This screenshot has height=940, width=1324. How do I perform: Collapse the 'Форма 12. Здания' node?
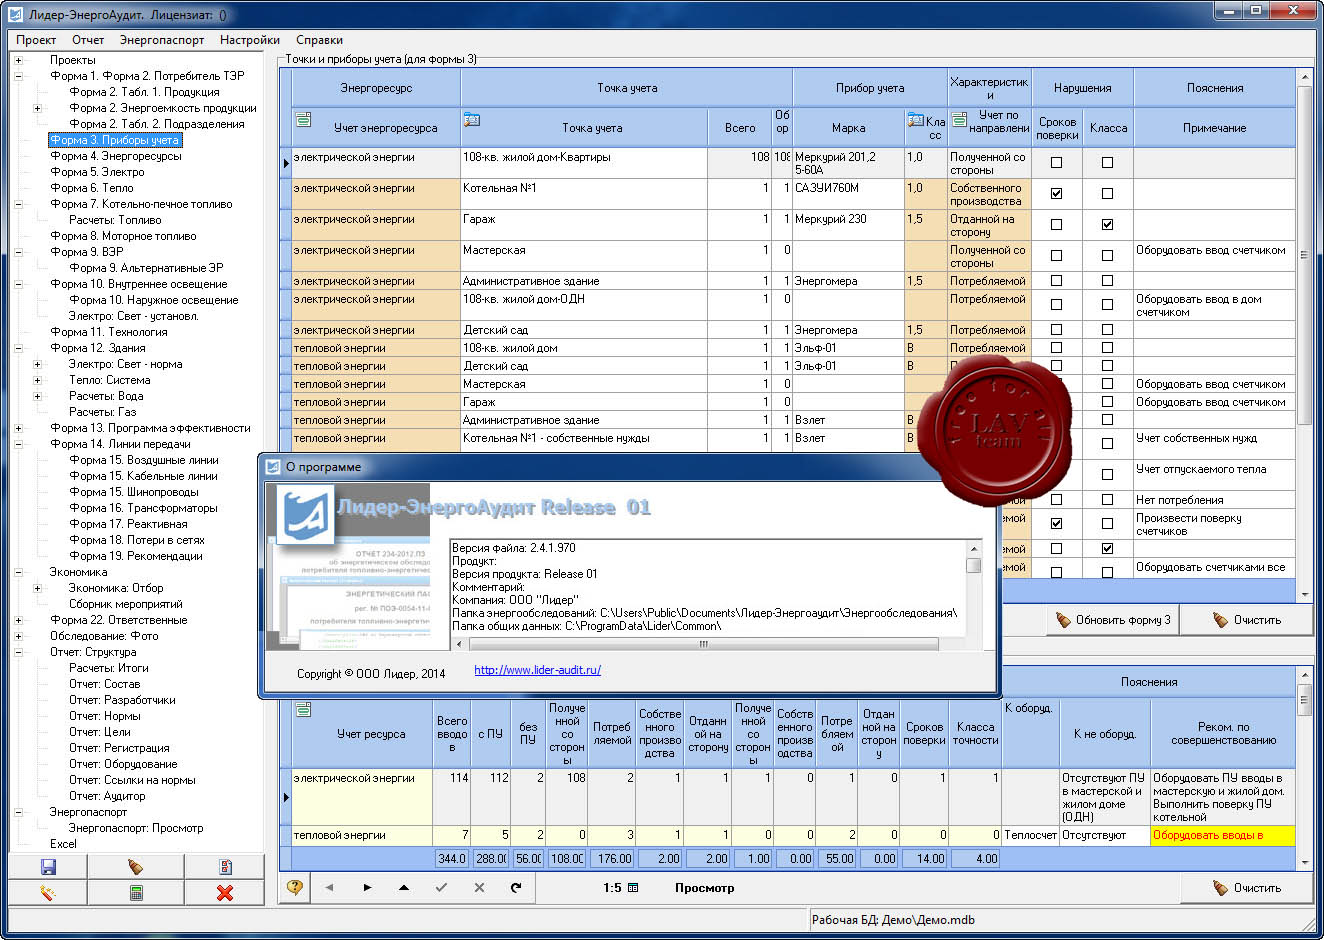(x=18, y=348)
